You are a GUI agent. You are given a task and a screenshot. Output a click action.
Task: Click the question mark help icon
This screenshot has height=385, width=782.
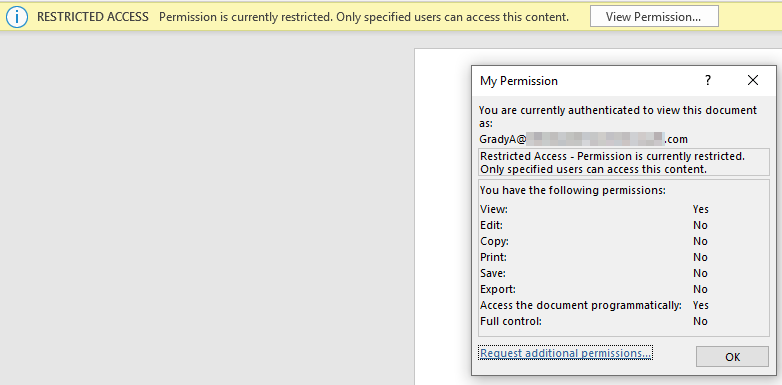tap(708, 80)
